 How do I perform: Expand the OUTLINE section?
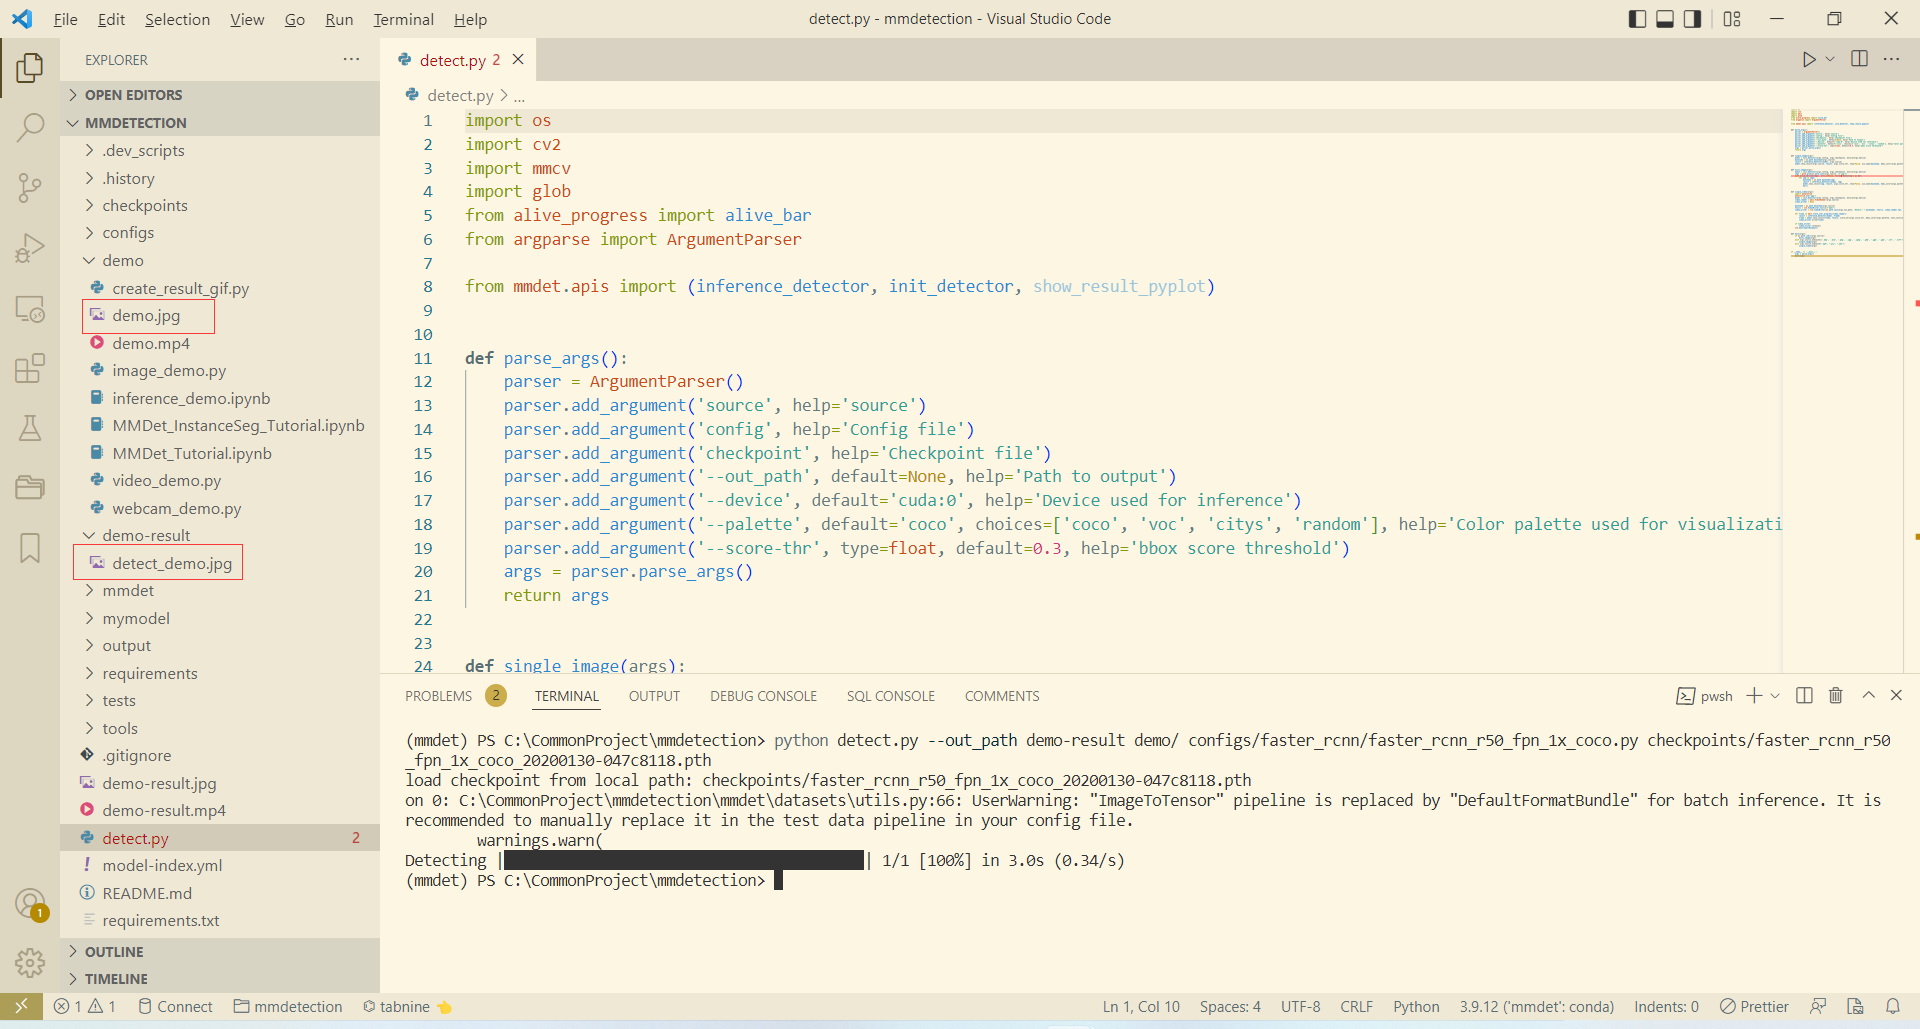[x=220, y=952]
